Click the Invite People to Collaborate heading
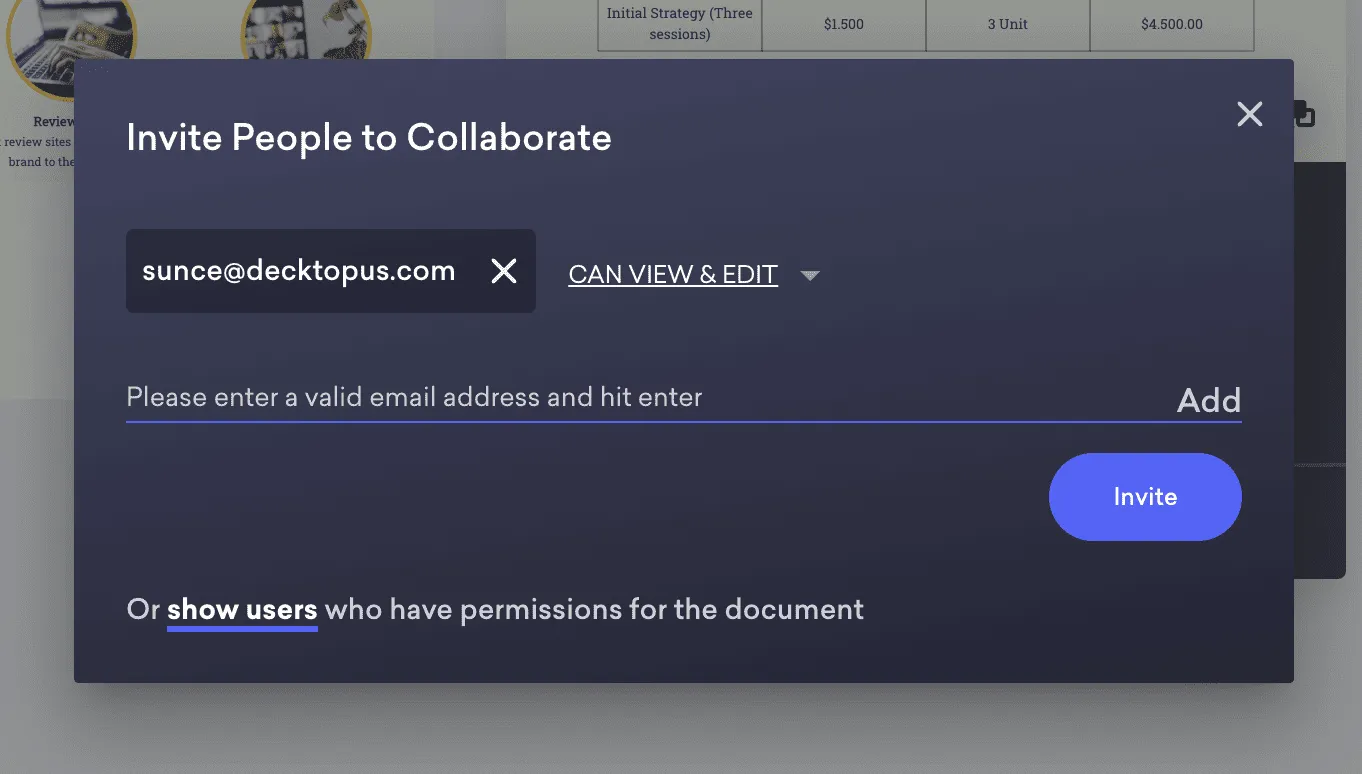 click(x=369, y=137)
